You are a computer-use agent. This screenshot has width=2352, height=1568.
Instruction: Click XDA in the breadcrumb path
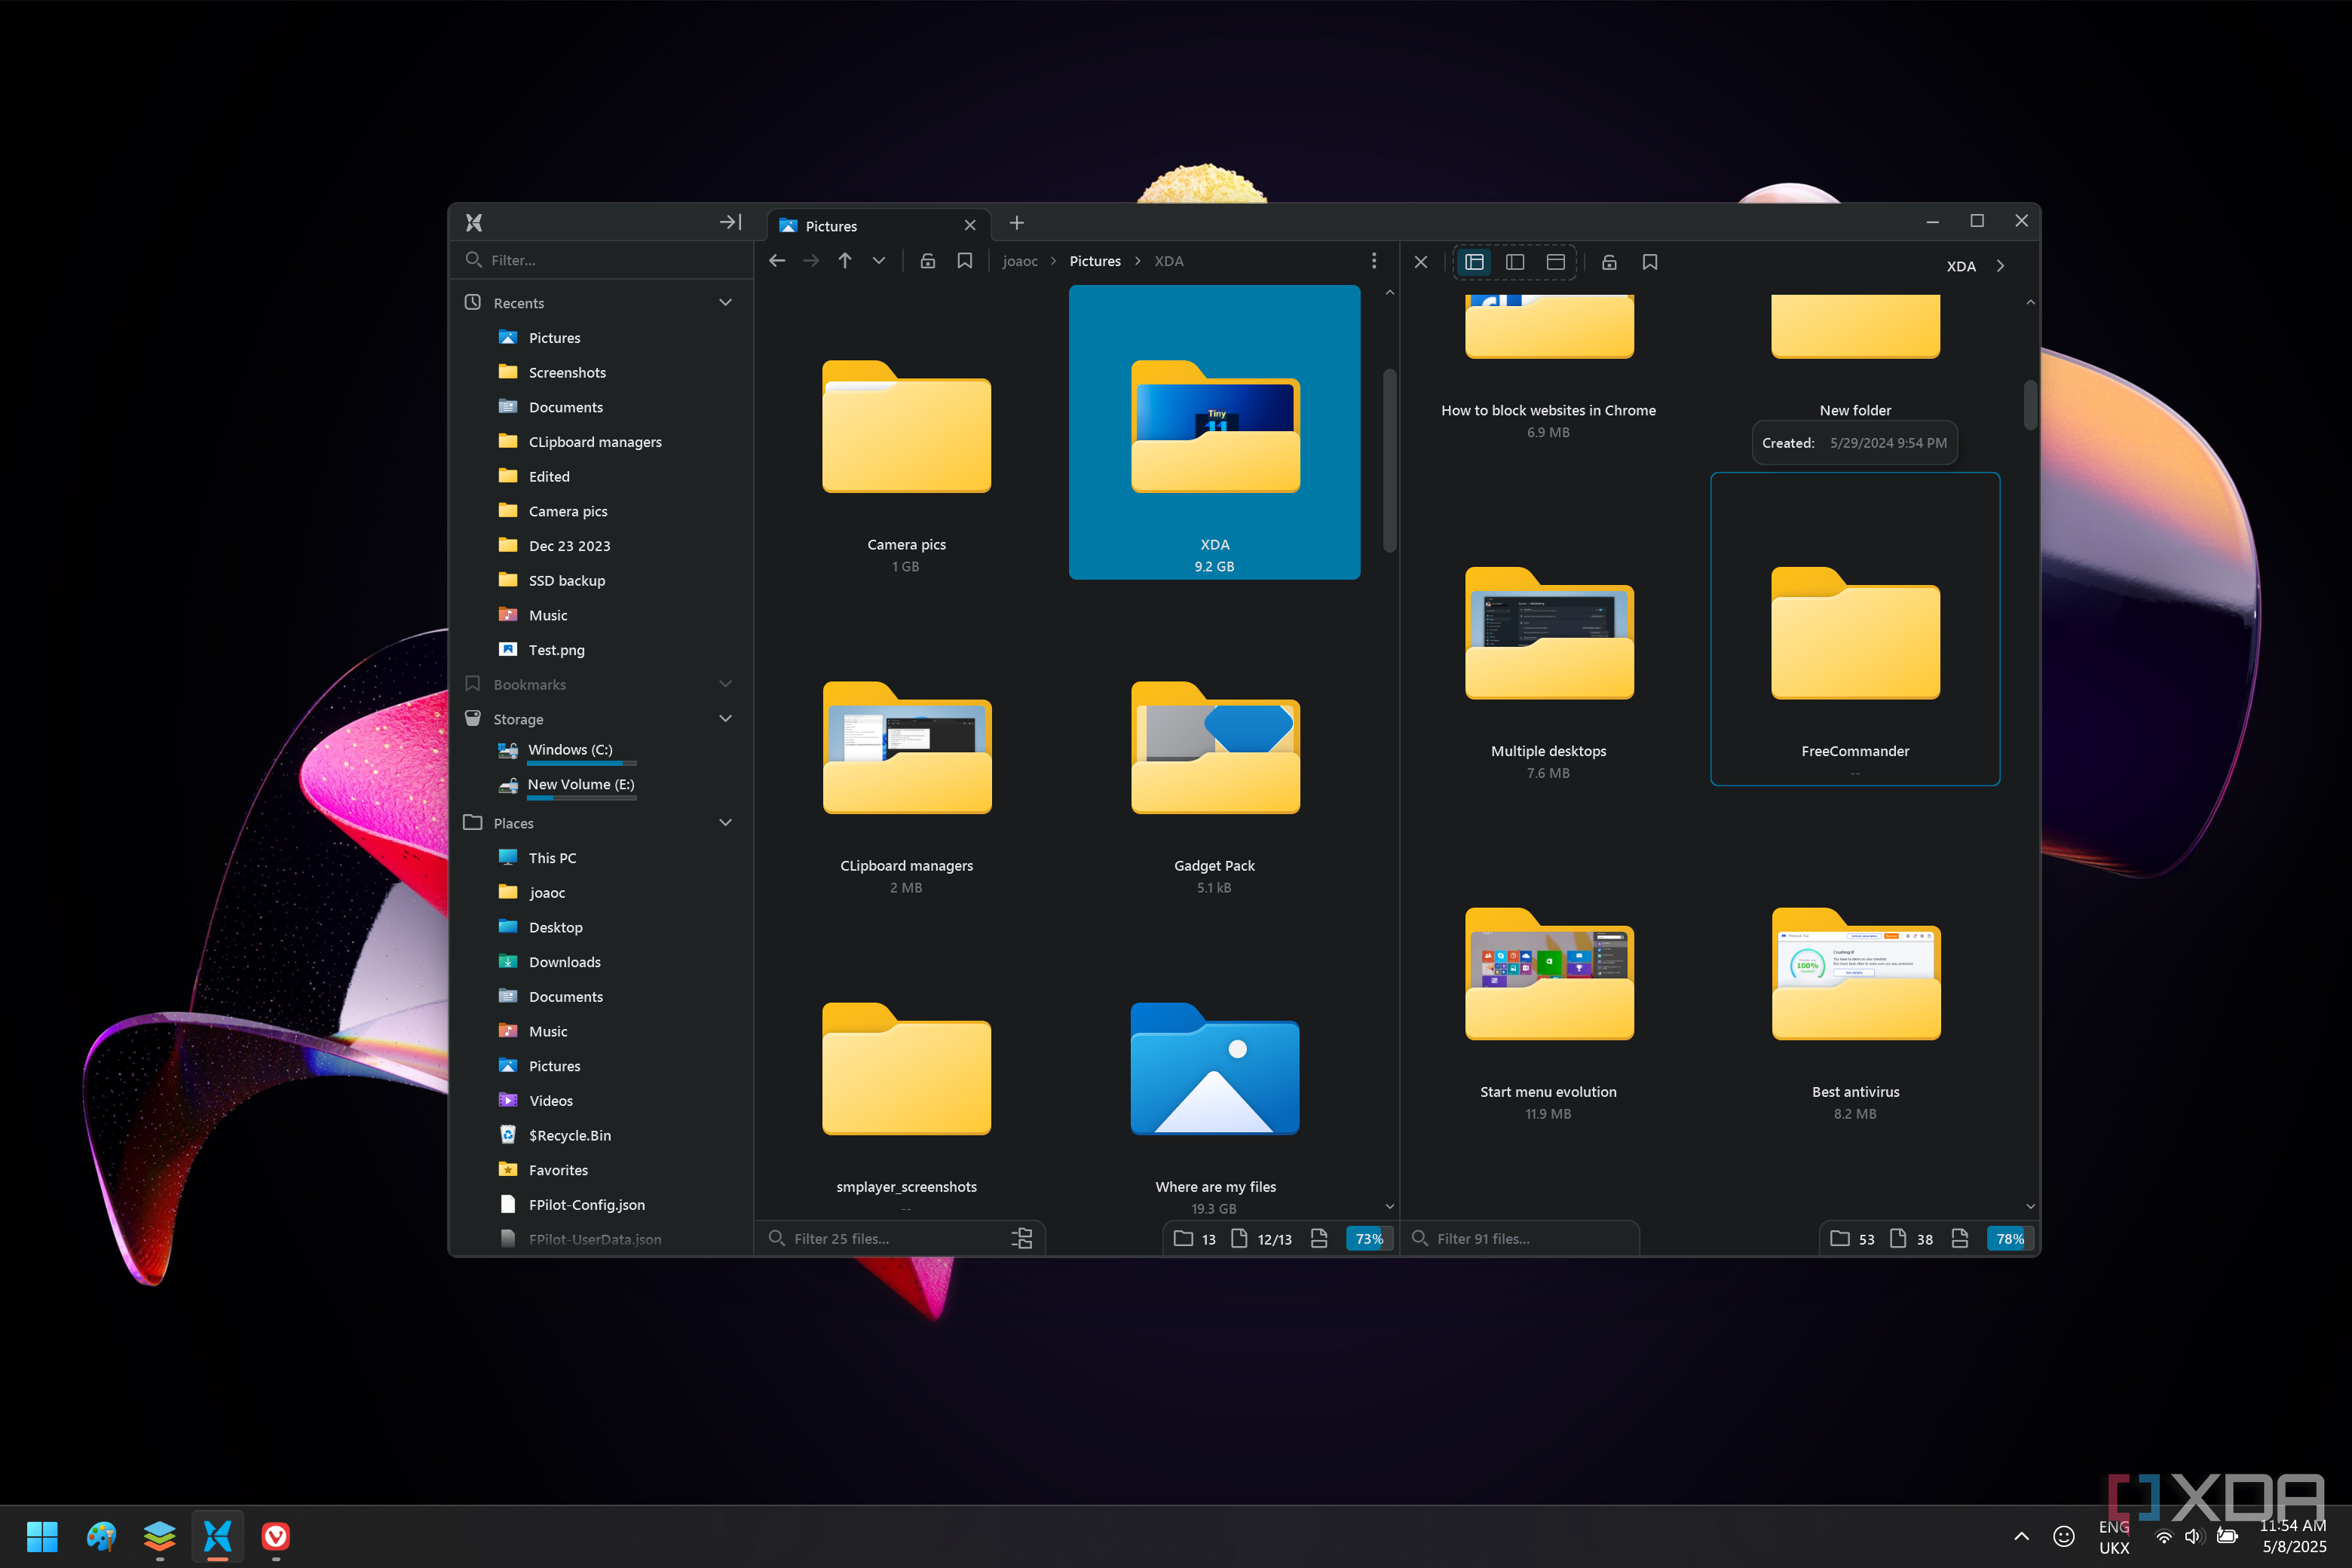coord(1169,261)
